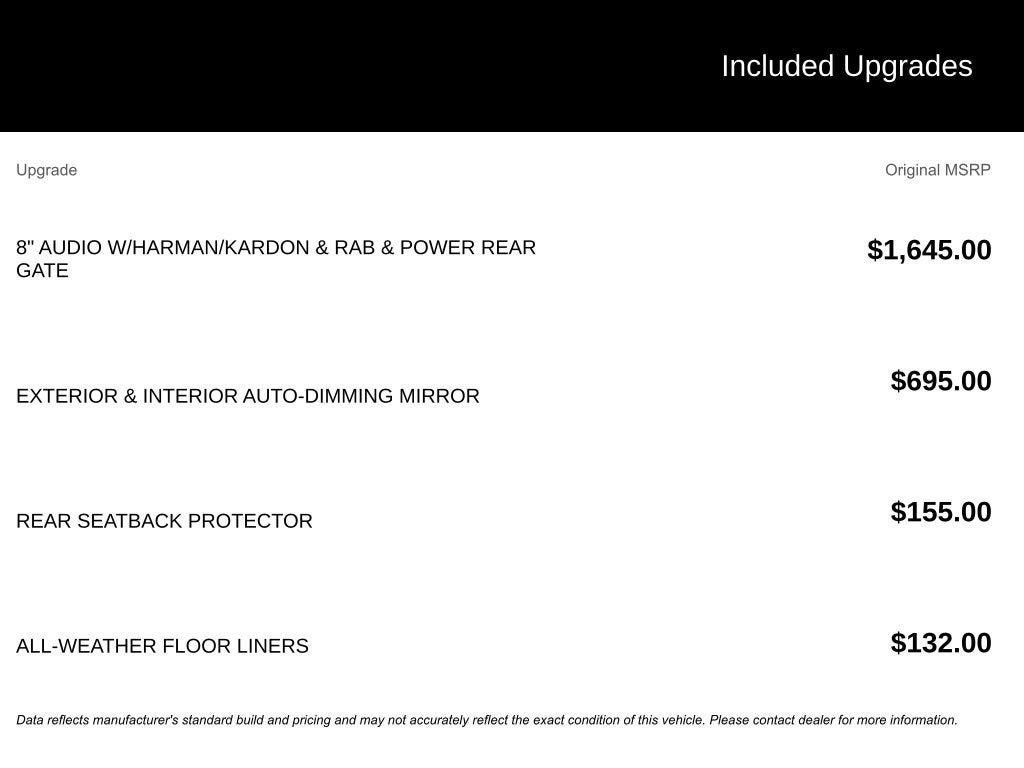Viewport: 1024px width, 768px height.
Task: Click the $695.00 price
Action: (941, 381)
